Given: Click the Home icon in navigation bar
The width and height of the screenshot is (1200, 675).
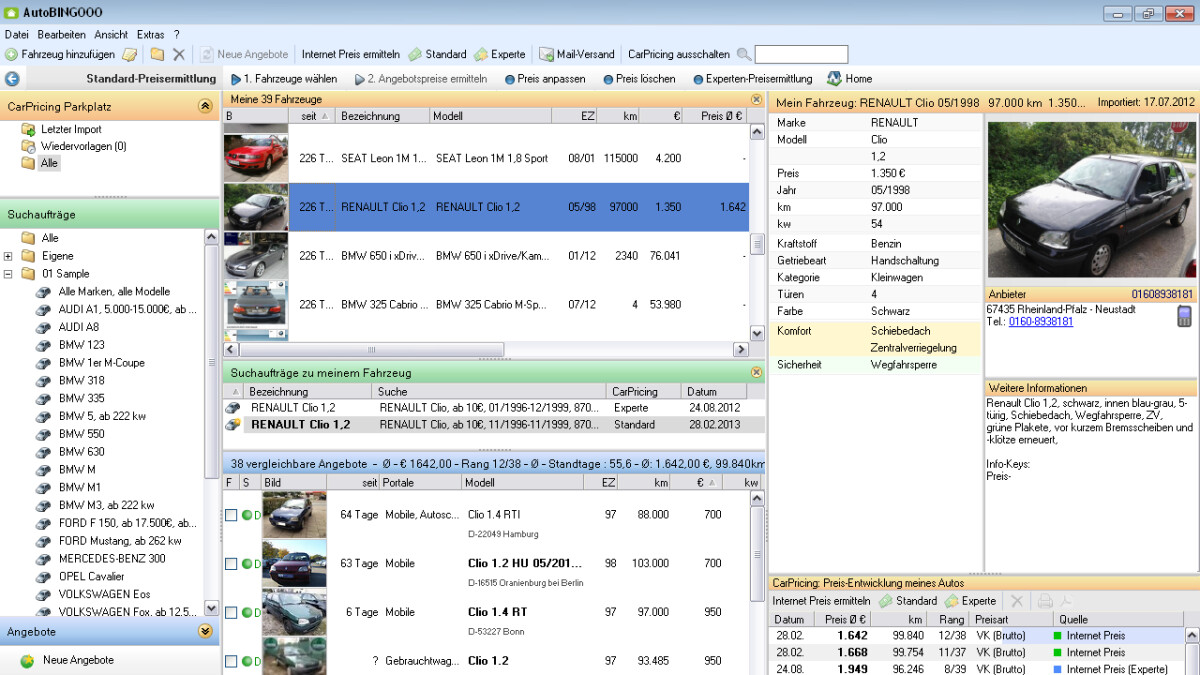Looking at the screenshot, I should [x=834, y=79].
